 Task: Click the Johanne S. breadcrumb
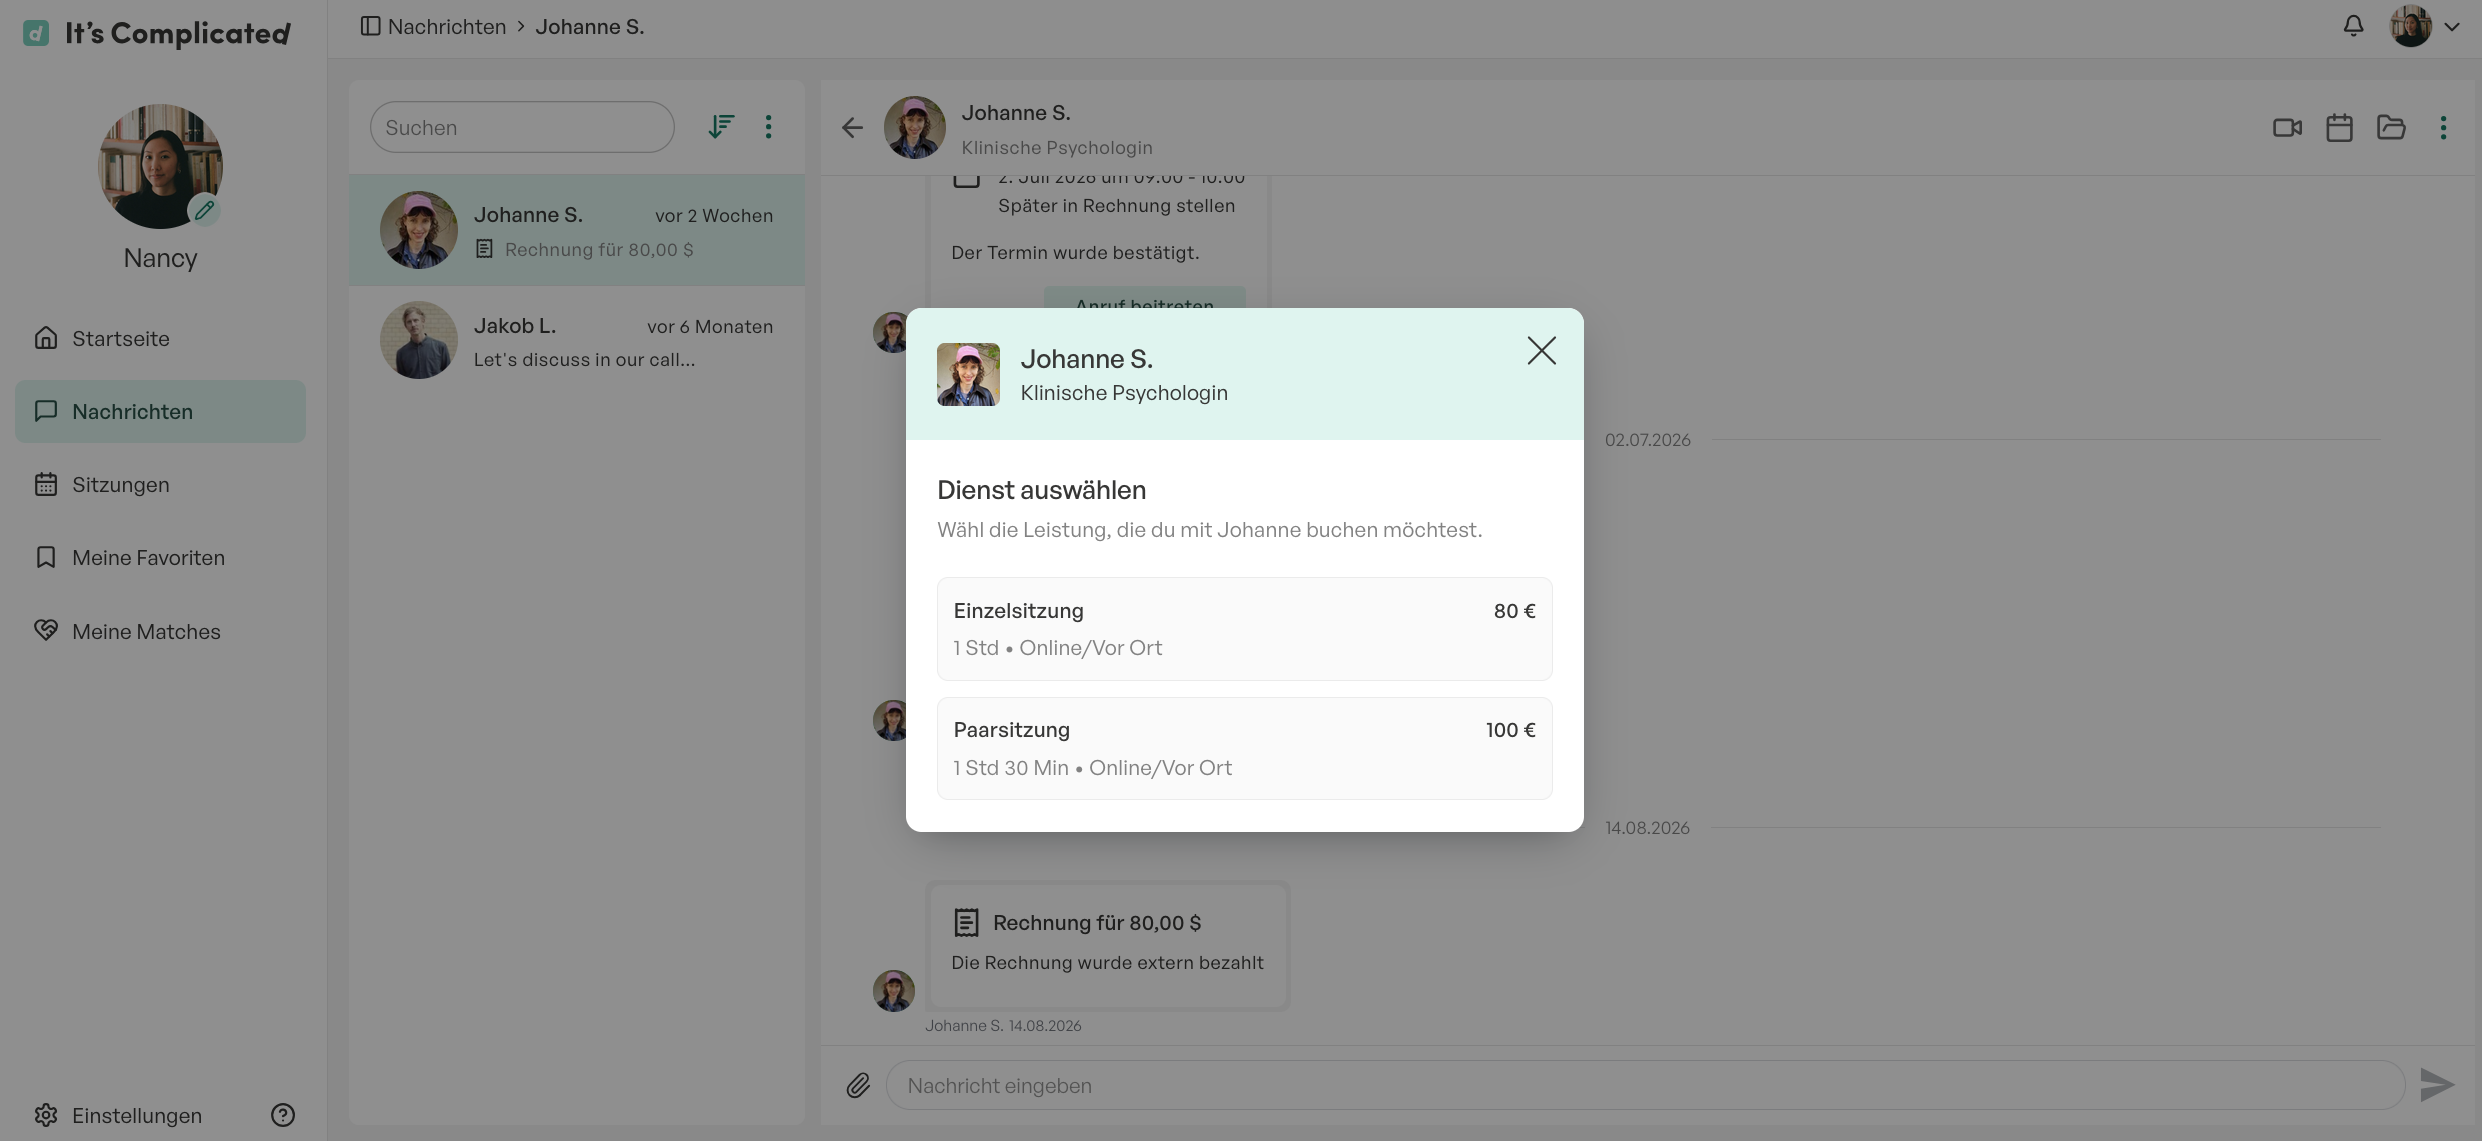(x=590, y=27)
